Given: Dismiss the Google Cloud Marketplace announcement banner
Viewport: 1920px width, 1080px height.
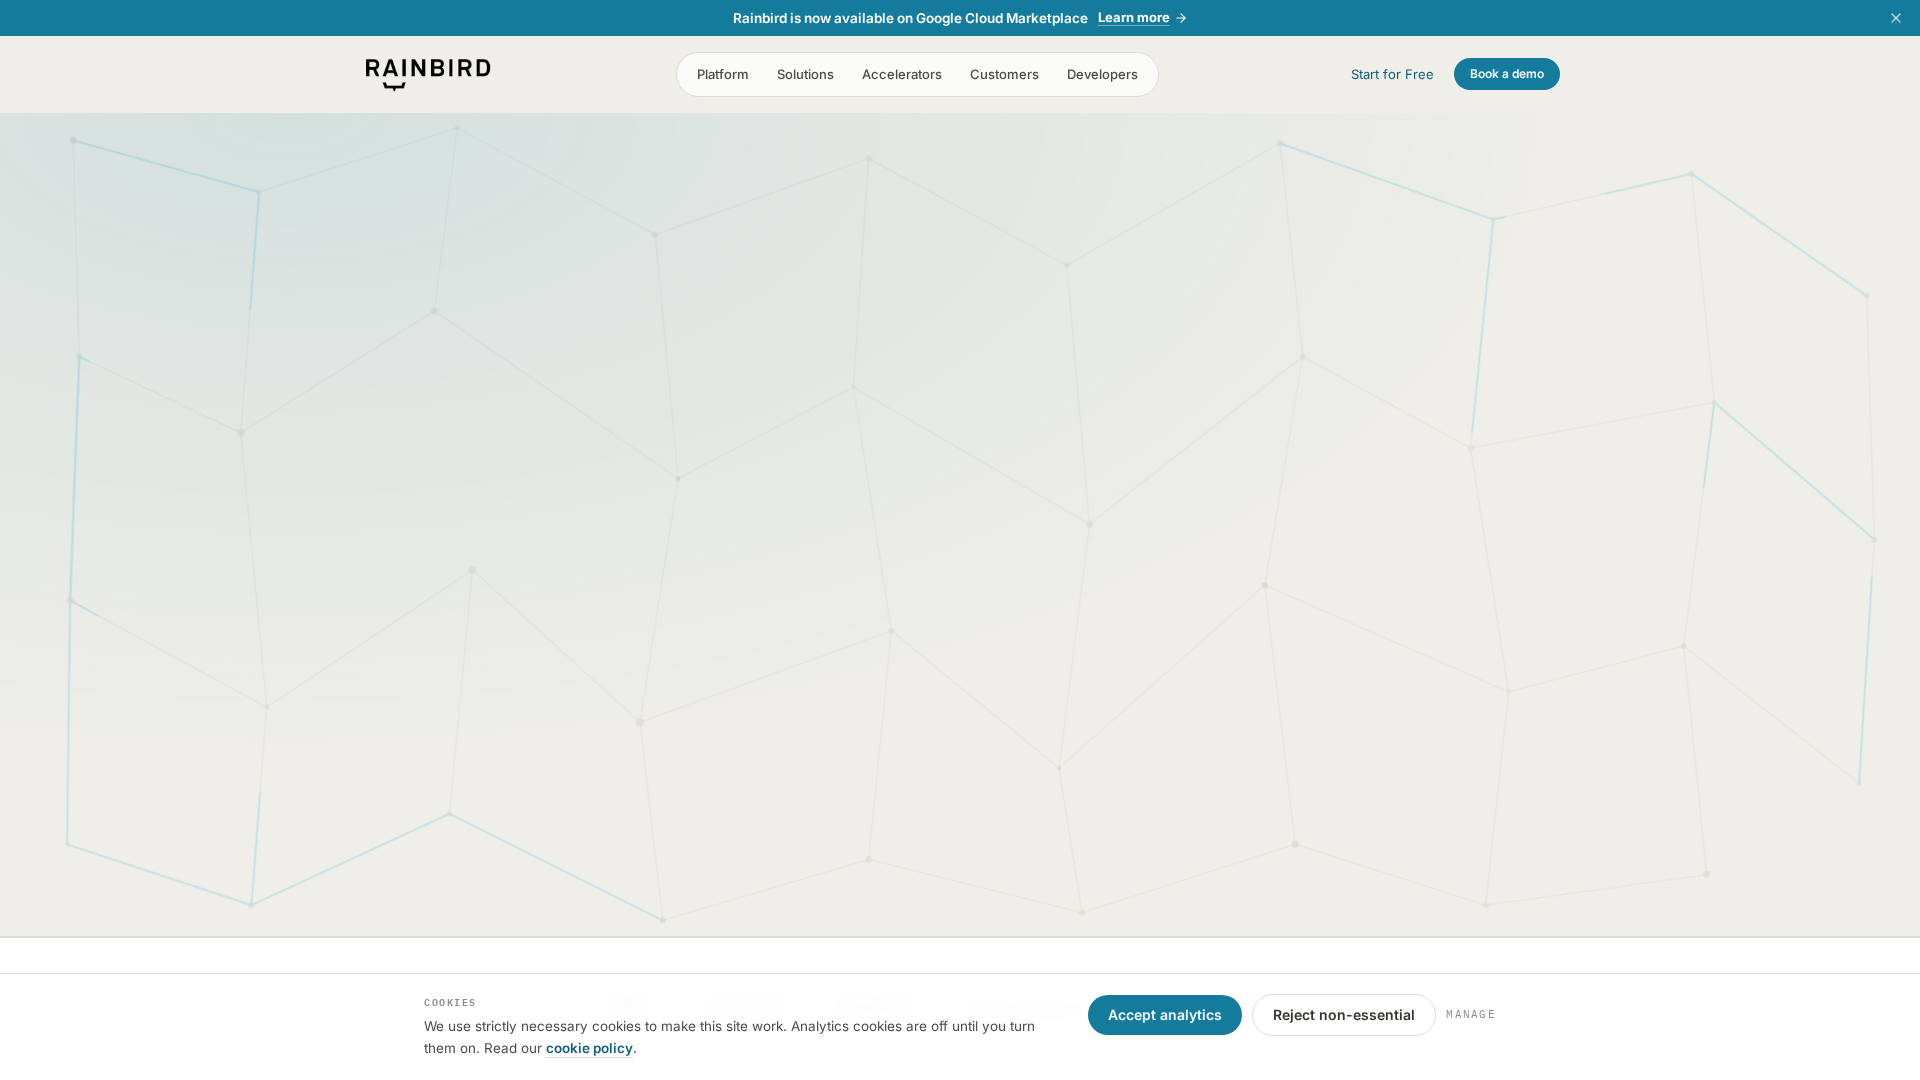Looking at the screenshot, I should pos(1895,18).
